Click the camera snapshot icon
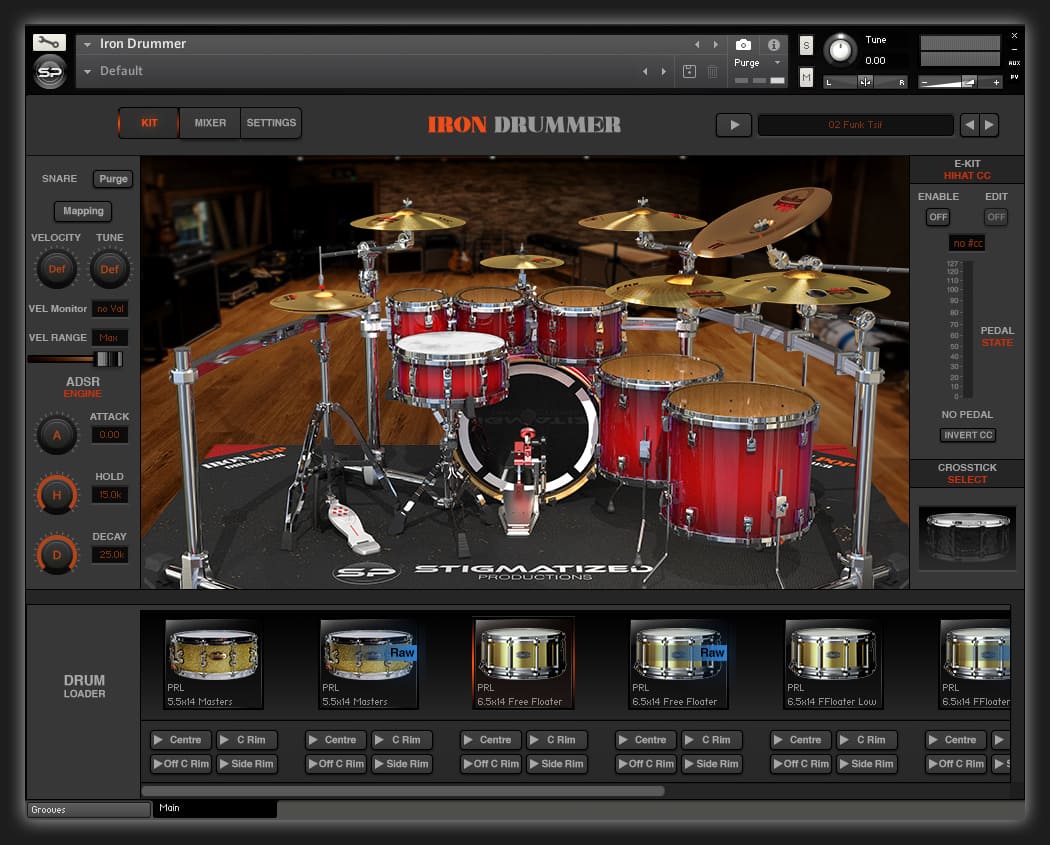1050x845 pixels. click(x=743, y=45)
